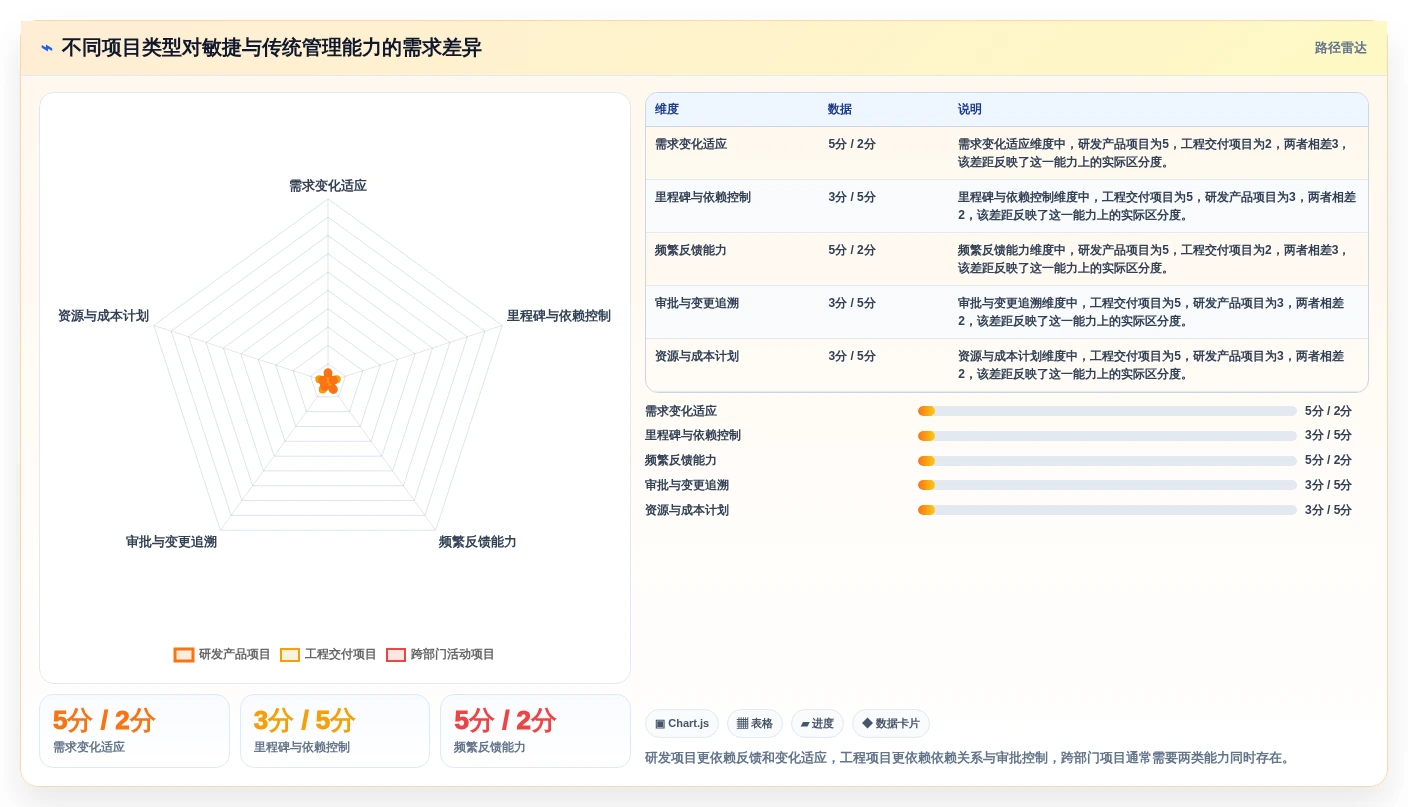Click the 路径雷达 label in header

coord(1340,48)
